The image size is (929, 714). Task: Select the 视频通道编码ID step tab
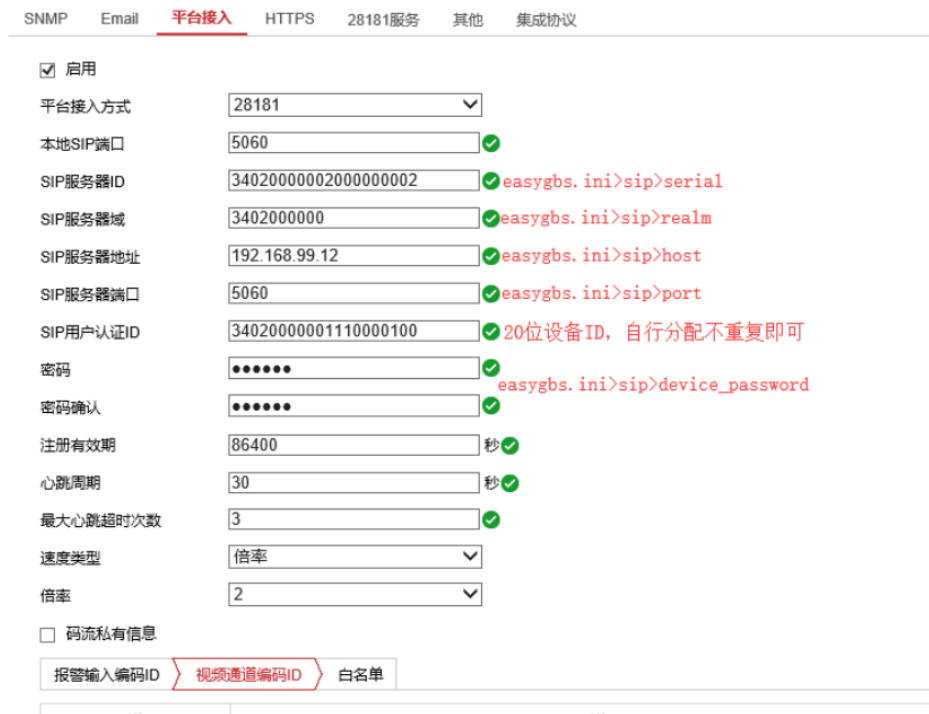(x=248, y=674)
